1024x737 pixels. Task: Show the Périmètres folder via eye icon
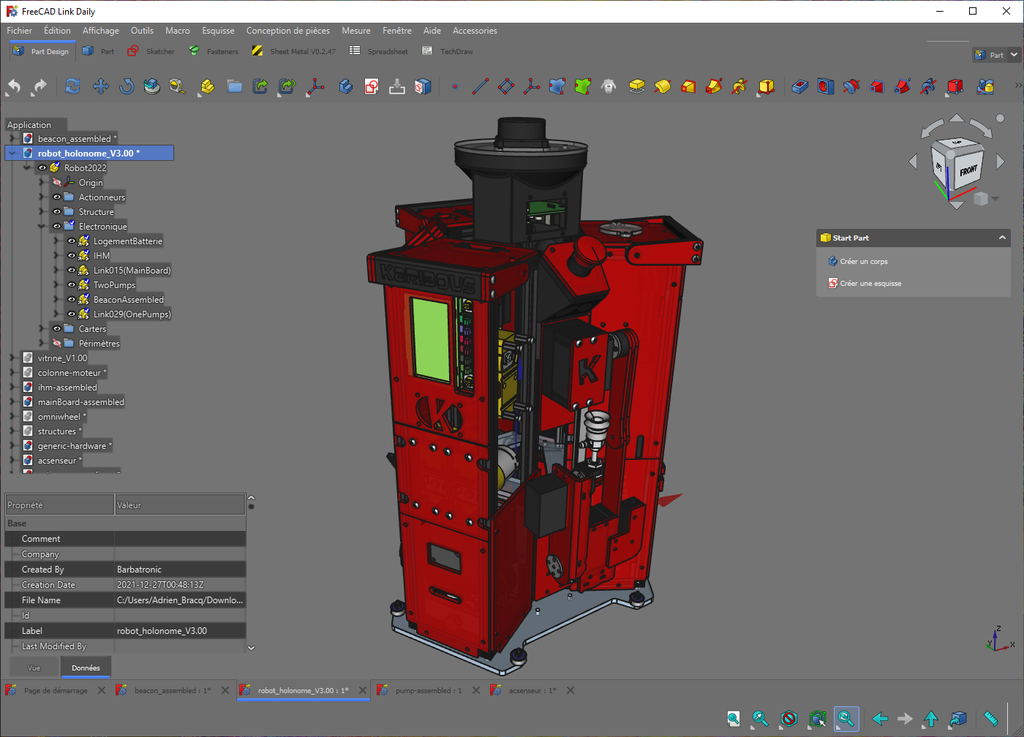coord(57,343)
